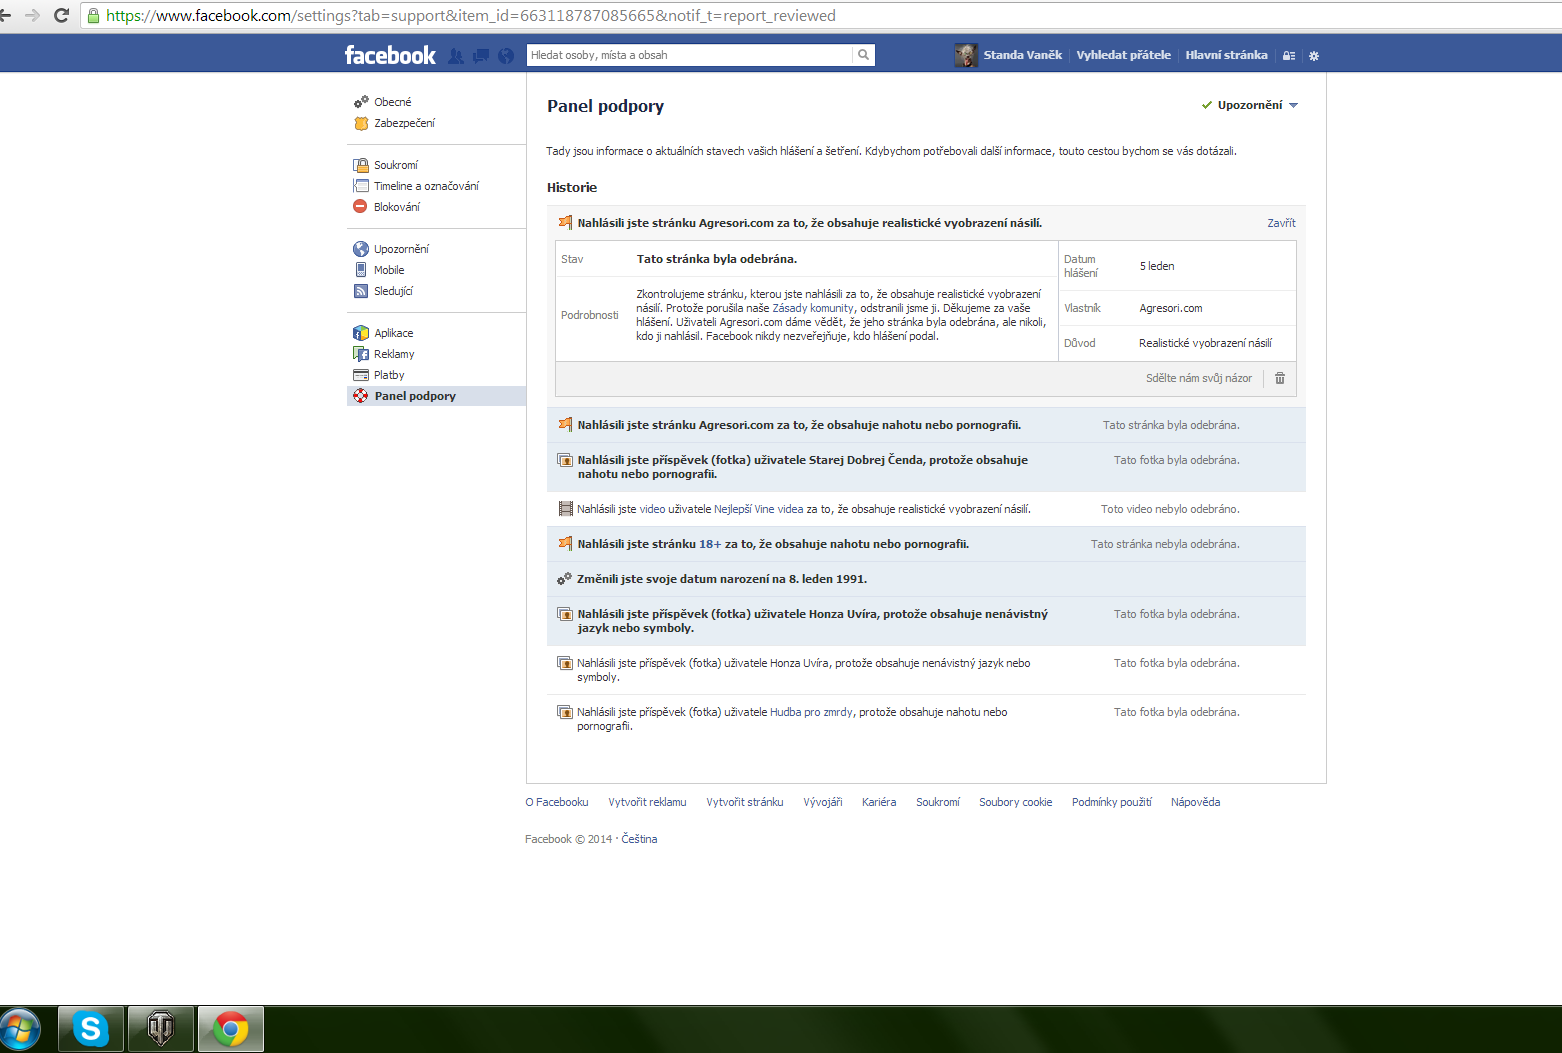Click the 'Toto video nebylo odebráno.' status text
Screen dimensions: 1562x1053
[1170, 509]
